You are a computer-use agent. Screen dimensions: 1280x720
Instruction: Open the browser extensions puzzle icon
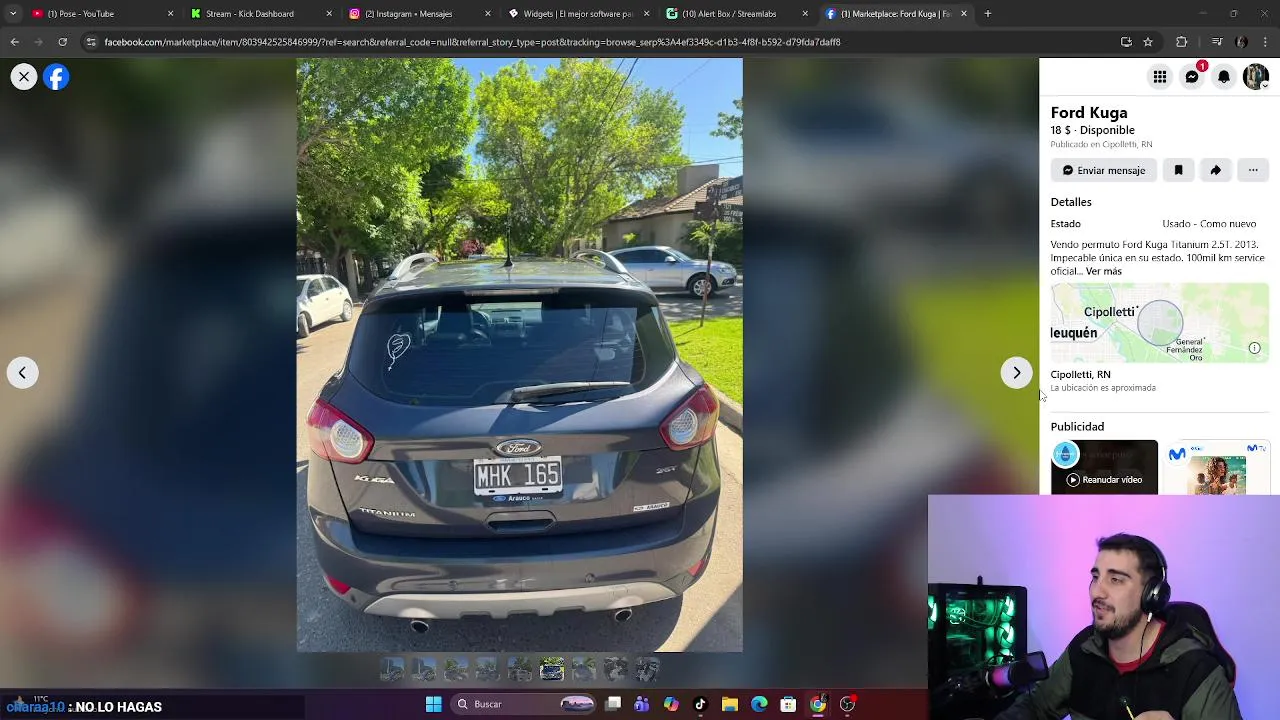[1182, 42]
